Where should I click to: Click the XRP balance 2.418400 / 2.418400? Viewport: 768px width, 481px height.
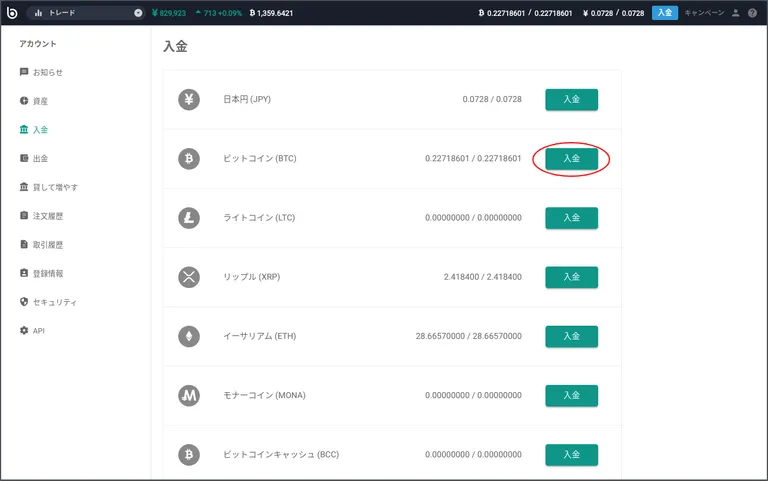point(483,277)
